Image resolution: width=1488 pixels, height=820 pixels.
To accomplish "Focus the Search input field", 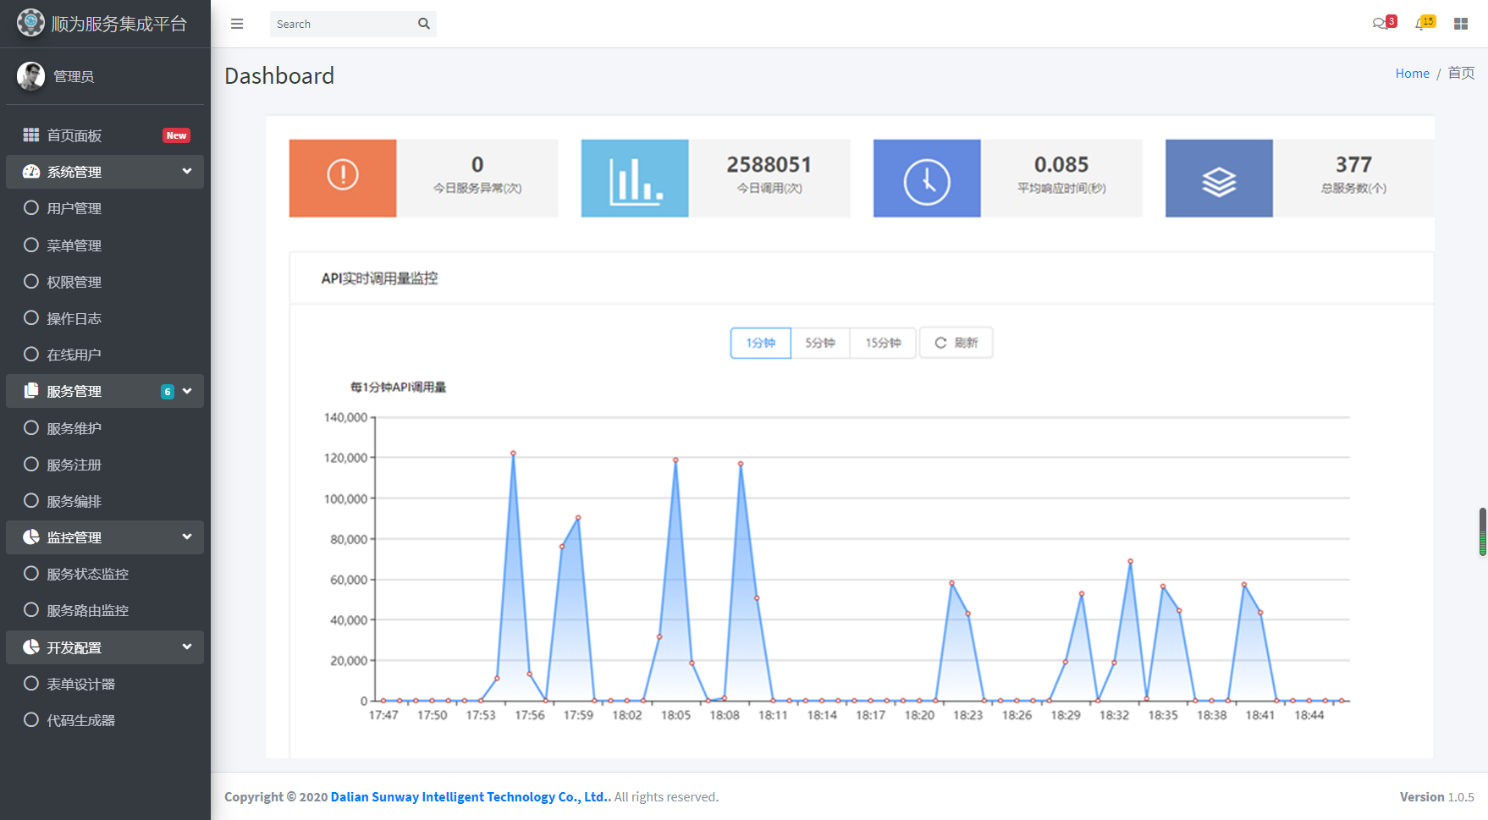I will click(x=341, y=24).
